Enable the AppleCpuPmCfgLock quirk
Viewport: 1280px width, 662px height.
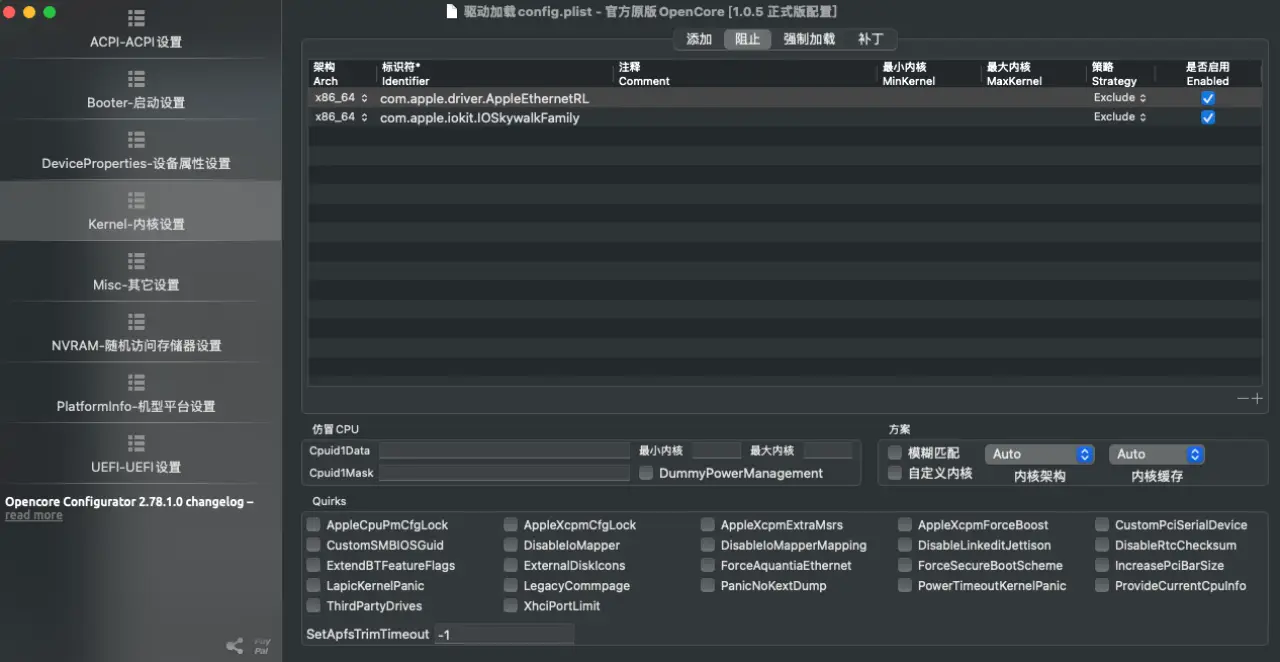[x=314, y=525]
